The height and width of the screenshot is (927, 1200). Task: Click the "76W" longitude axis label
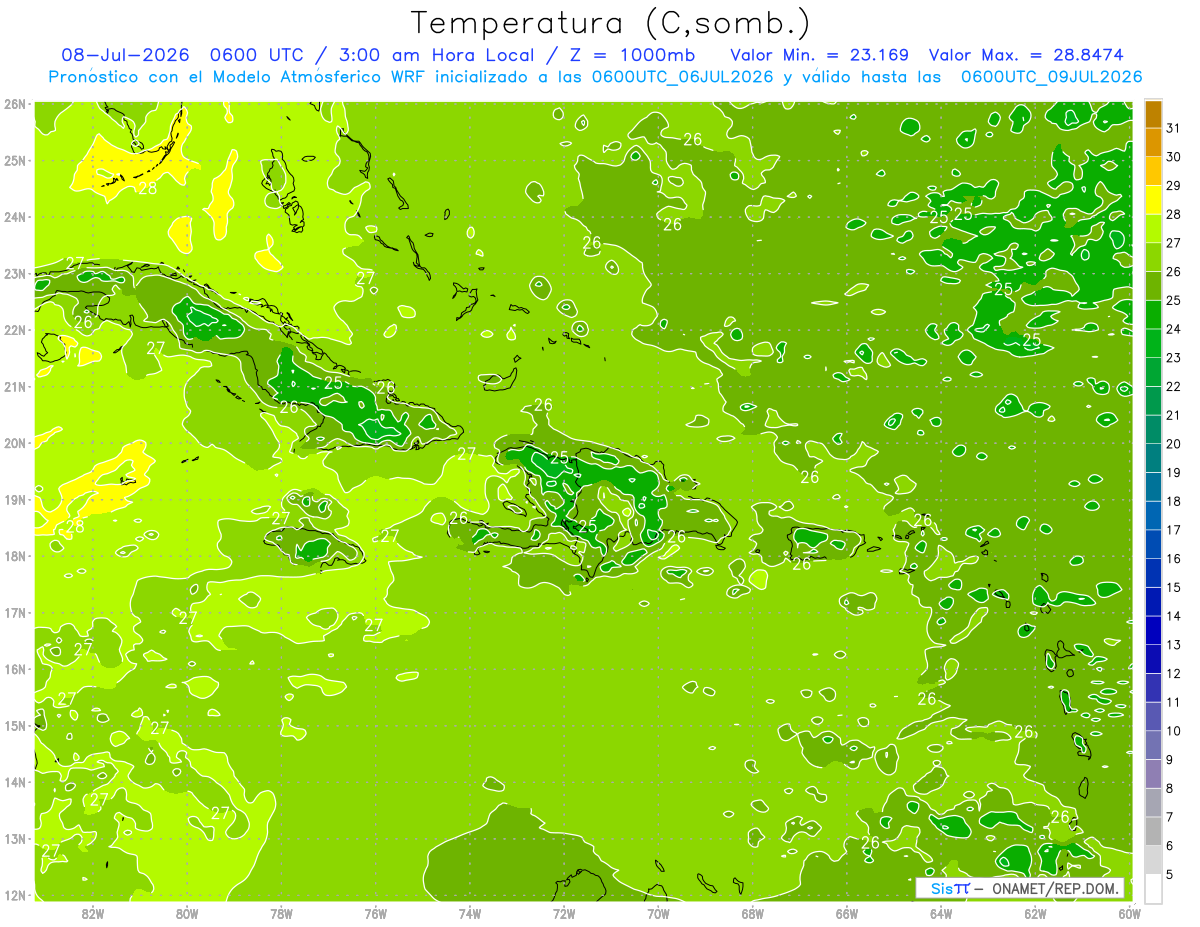(x=375, y=913)
